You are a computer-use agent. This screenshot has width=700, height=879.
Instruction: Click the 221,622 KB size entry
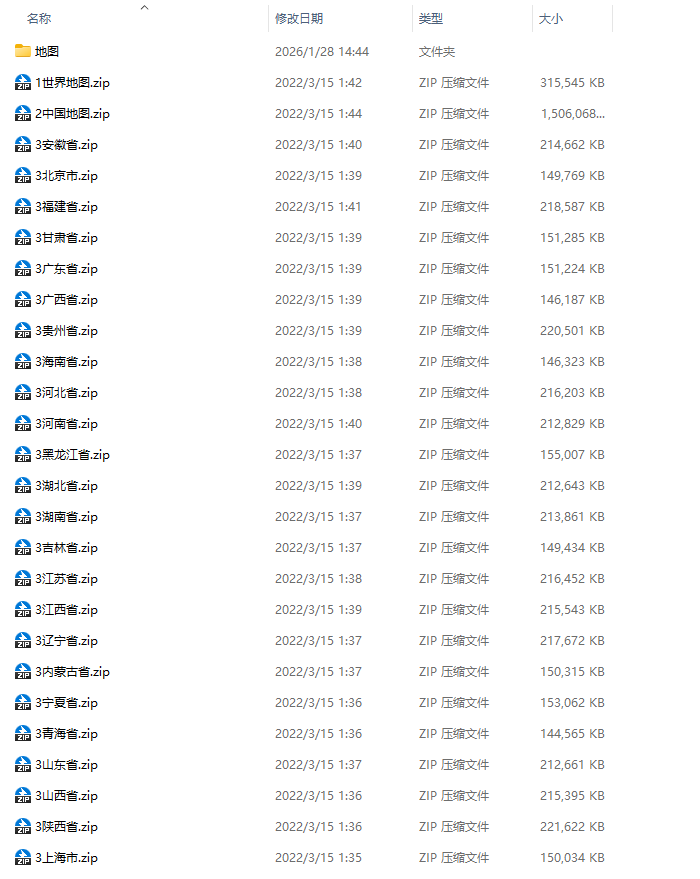coord(572,826)
